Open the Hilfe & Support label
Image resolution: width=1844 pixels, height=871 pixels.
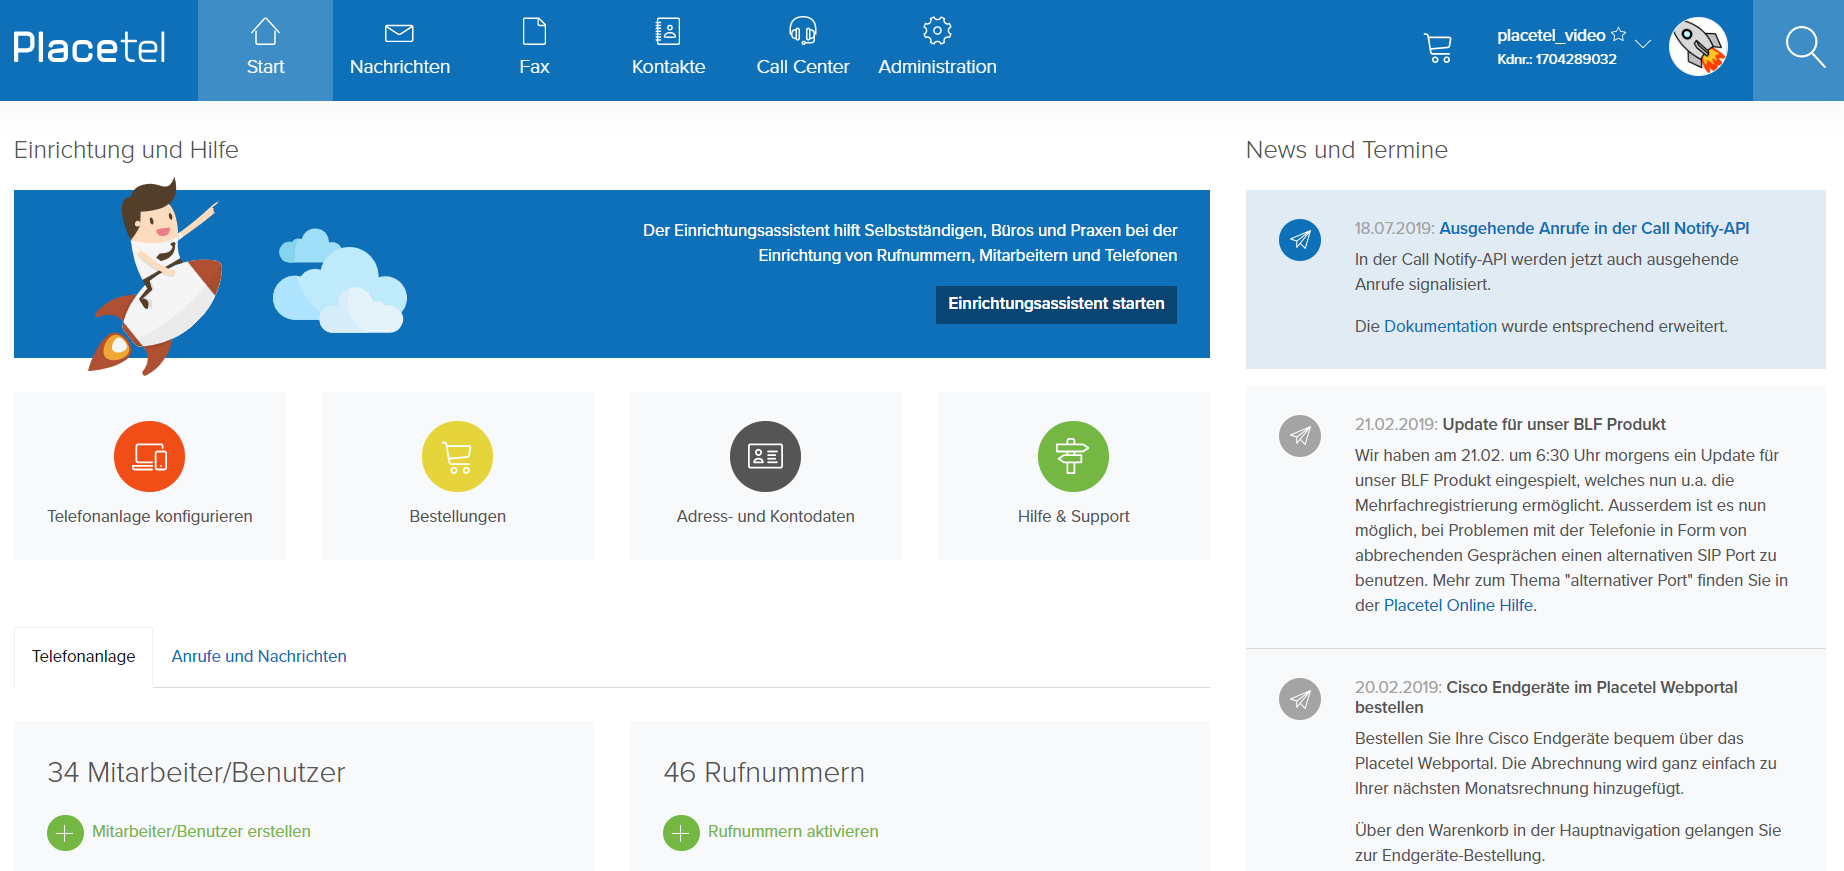click(1074, 516)
